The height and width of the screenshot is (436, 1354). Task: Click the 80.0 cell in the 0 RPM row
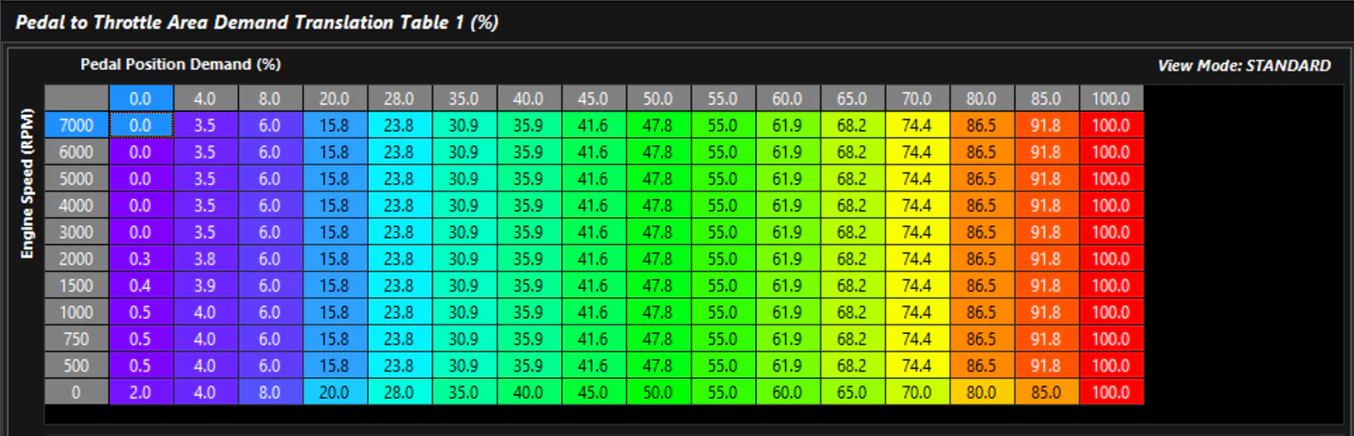[x=982, y=391]
